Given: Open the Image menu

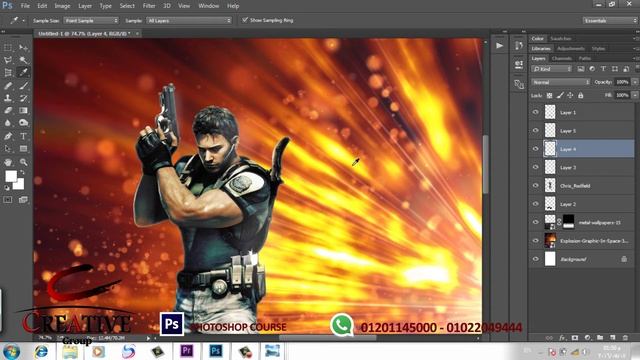Looking at the screenshot, I should (x=62, y=6).
